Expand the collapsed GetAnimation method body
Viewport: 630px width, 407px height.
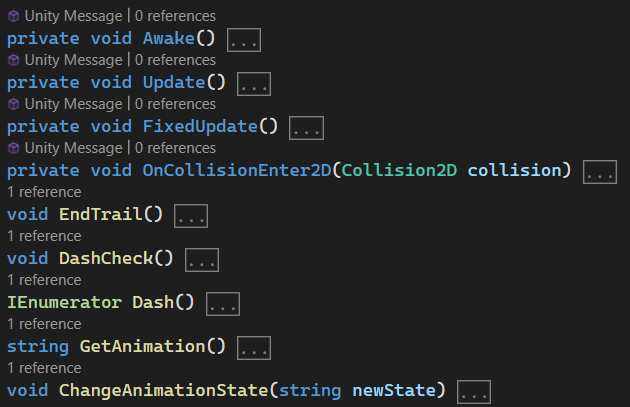pyautogui.click(x=254, y=348)
